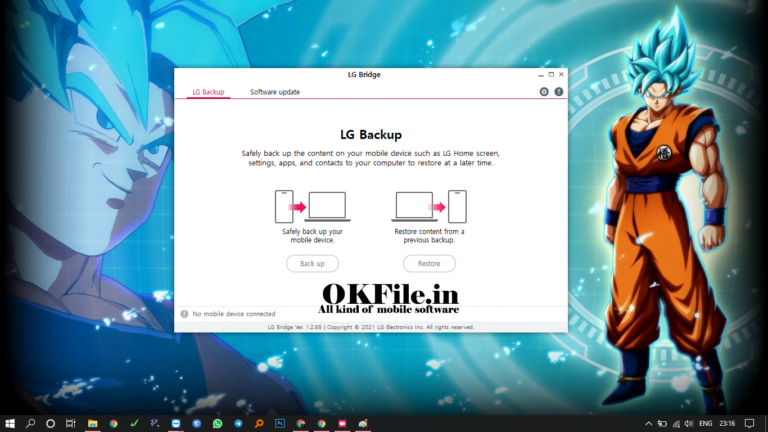Click the phone-to-laptop backup illustration
The image size is (768, 432).
pyautogui.click(x=312, y=206)
